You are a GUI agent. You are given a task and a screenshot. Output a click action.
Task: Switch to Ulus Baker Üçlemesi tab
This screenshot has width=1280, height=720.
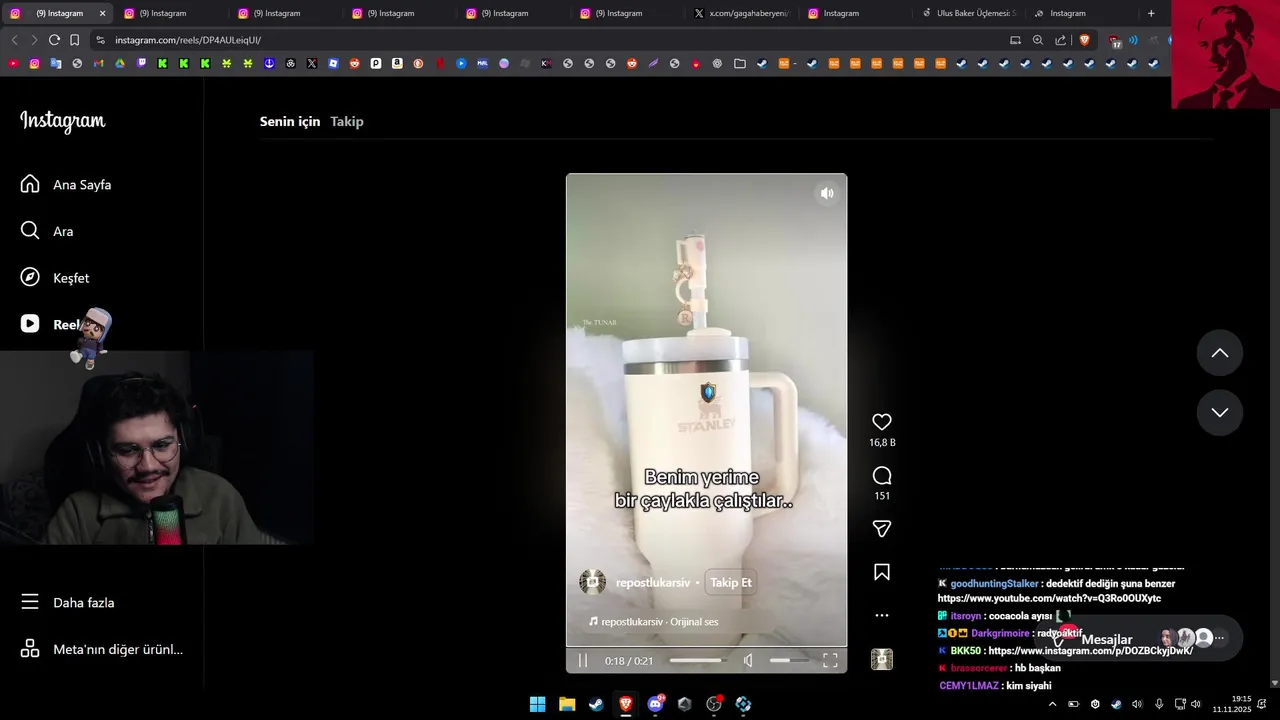coord(968,13)
